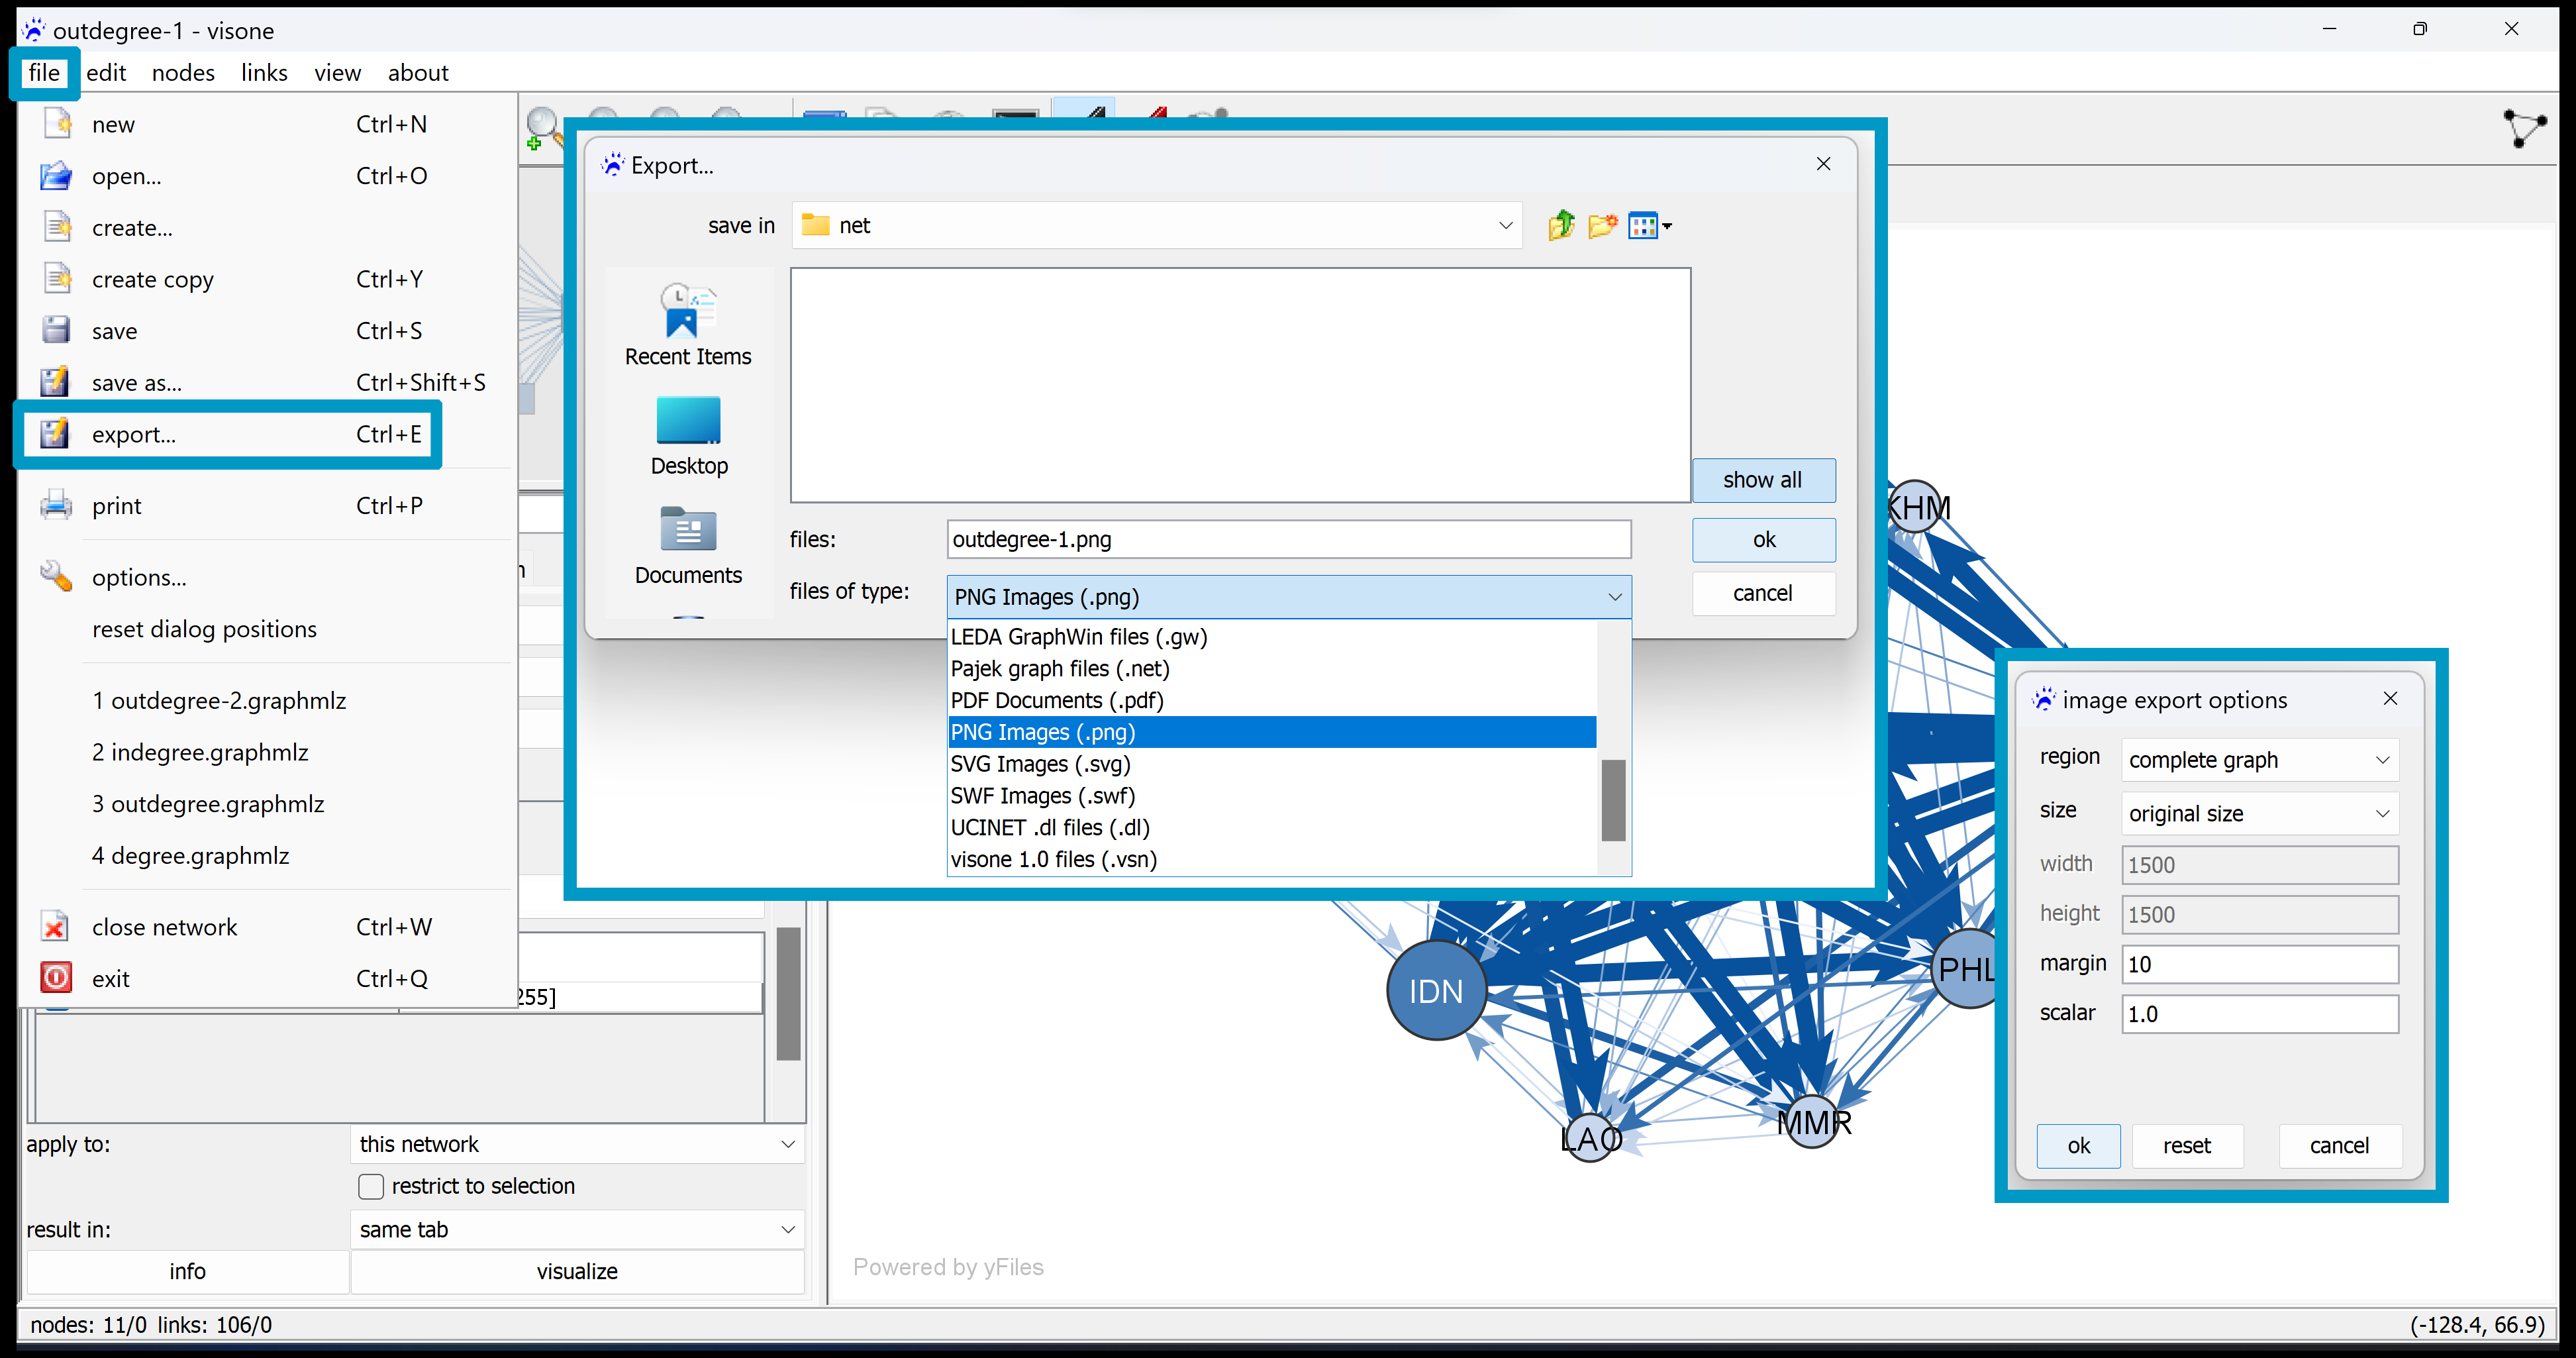Click reset in image export options
Screen dimensions: 2576x1358
2188,1146
